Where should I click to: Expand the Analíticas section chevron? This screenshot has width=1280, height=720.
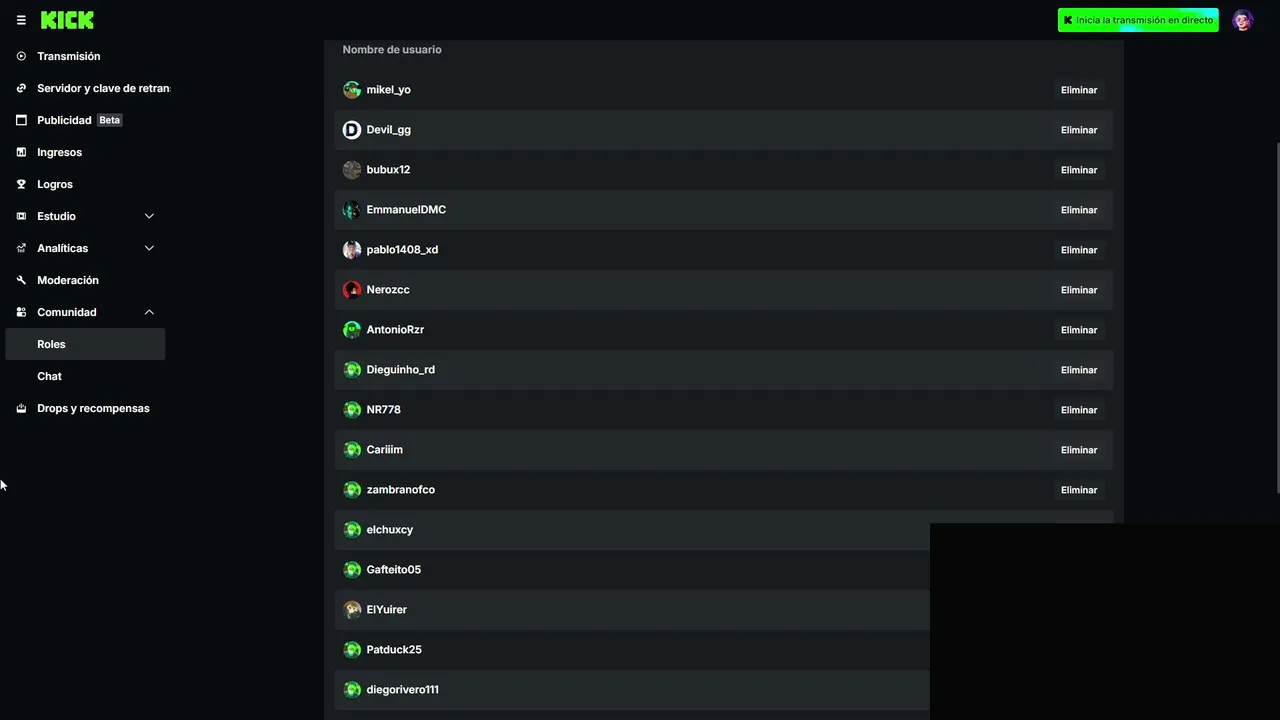tap(149, 248)
